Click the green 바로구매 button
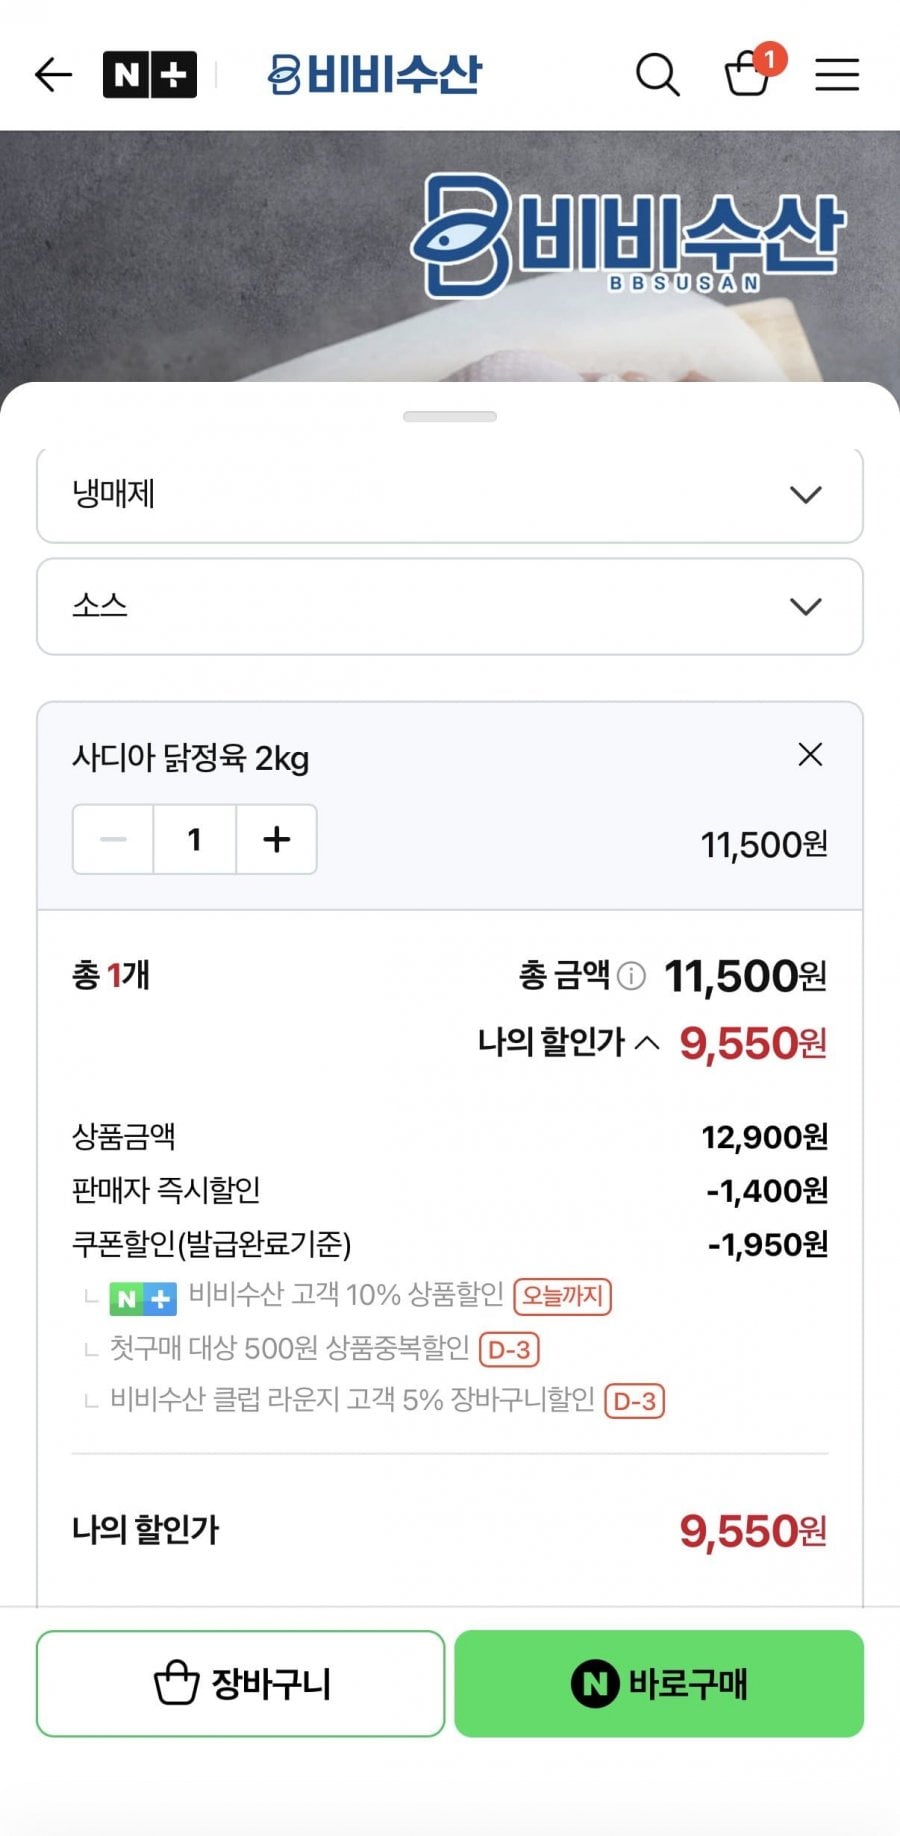Image resolution: width=900 pixels, height=1836 pixels. 659,1684
